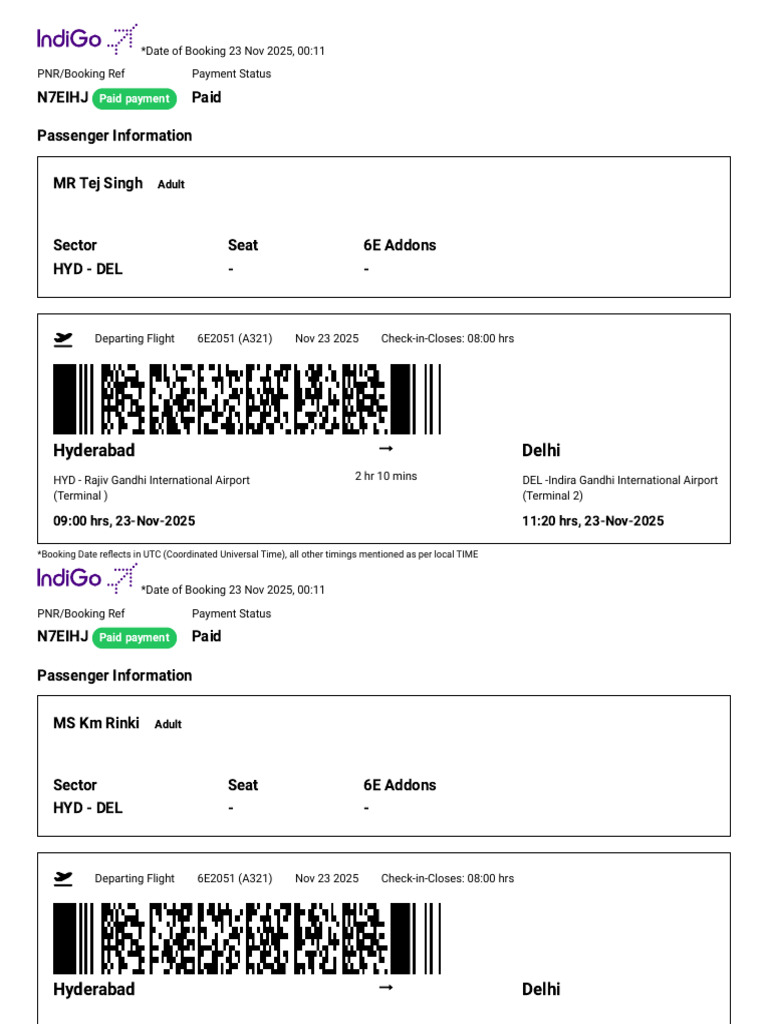The height and width of the screenshot is (1024, 768).
Task: Select passenger name MR Tej Singh
Action: [x=98, y=183]
